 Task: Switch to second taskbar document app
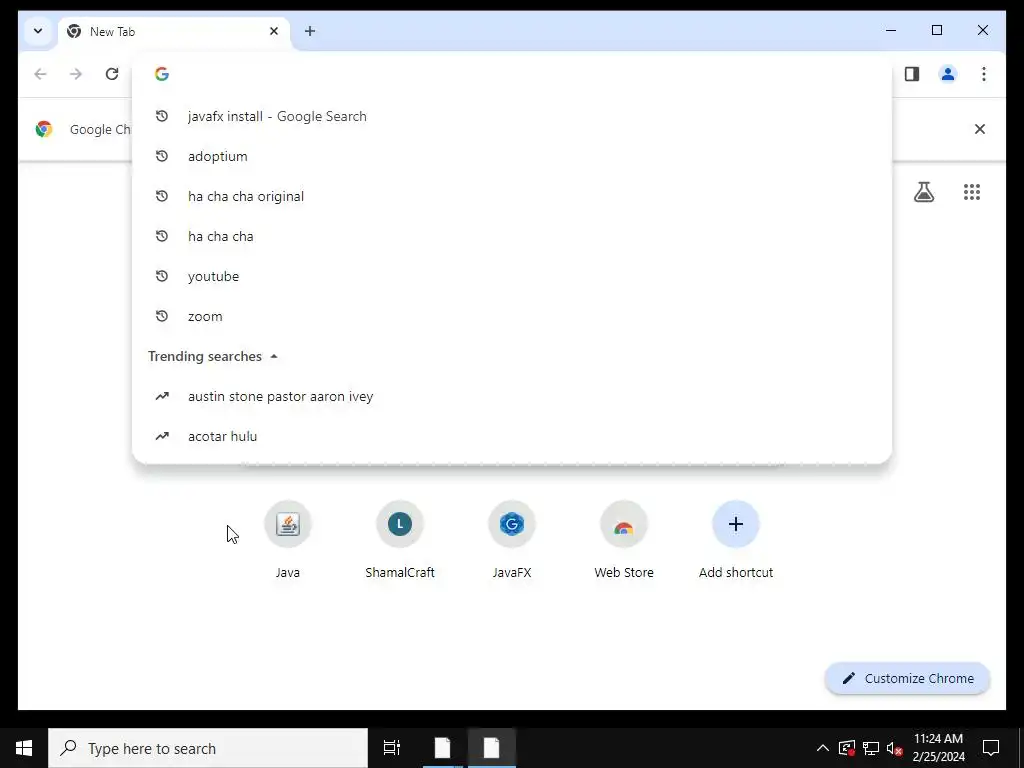point(491,748)
